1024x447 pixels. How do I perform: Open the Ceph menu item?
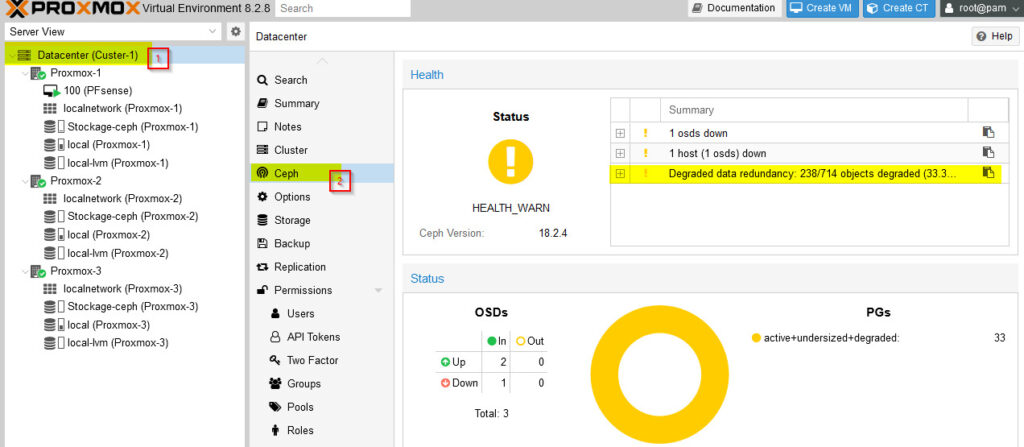point(322,173)
